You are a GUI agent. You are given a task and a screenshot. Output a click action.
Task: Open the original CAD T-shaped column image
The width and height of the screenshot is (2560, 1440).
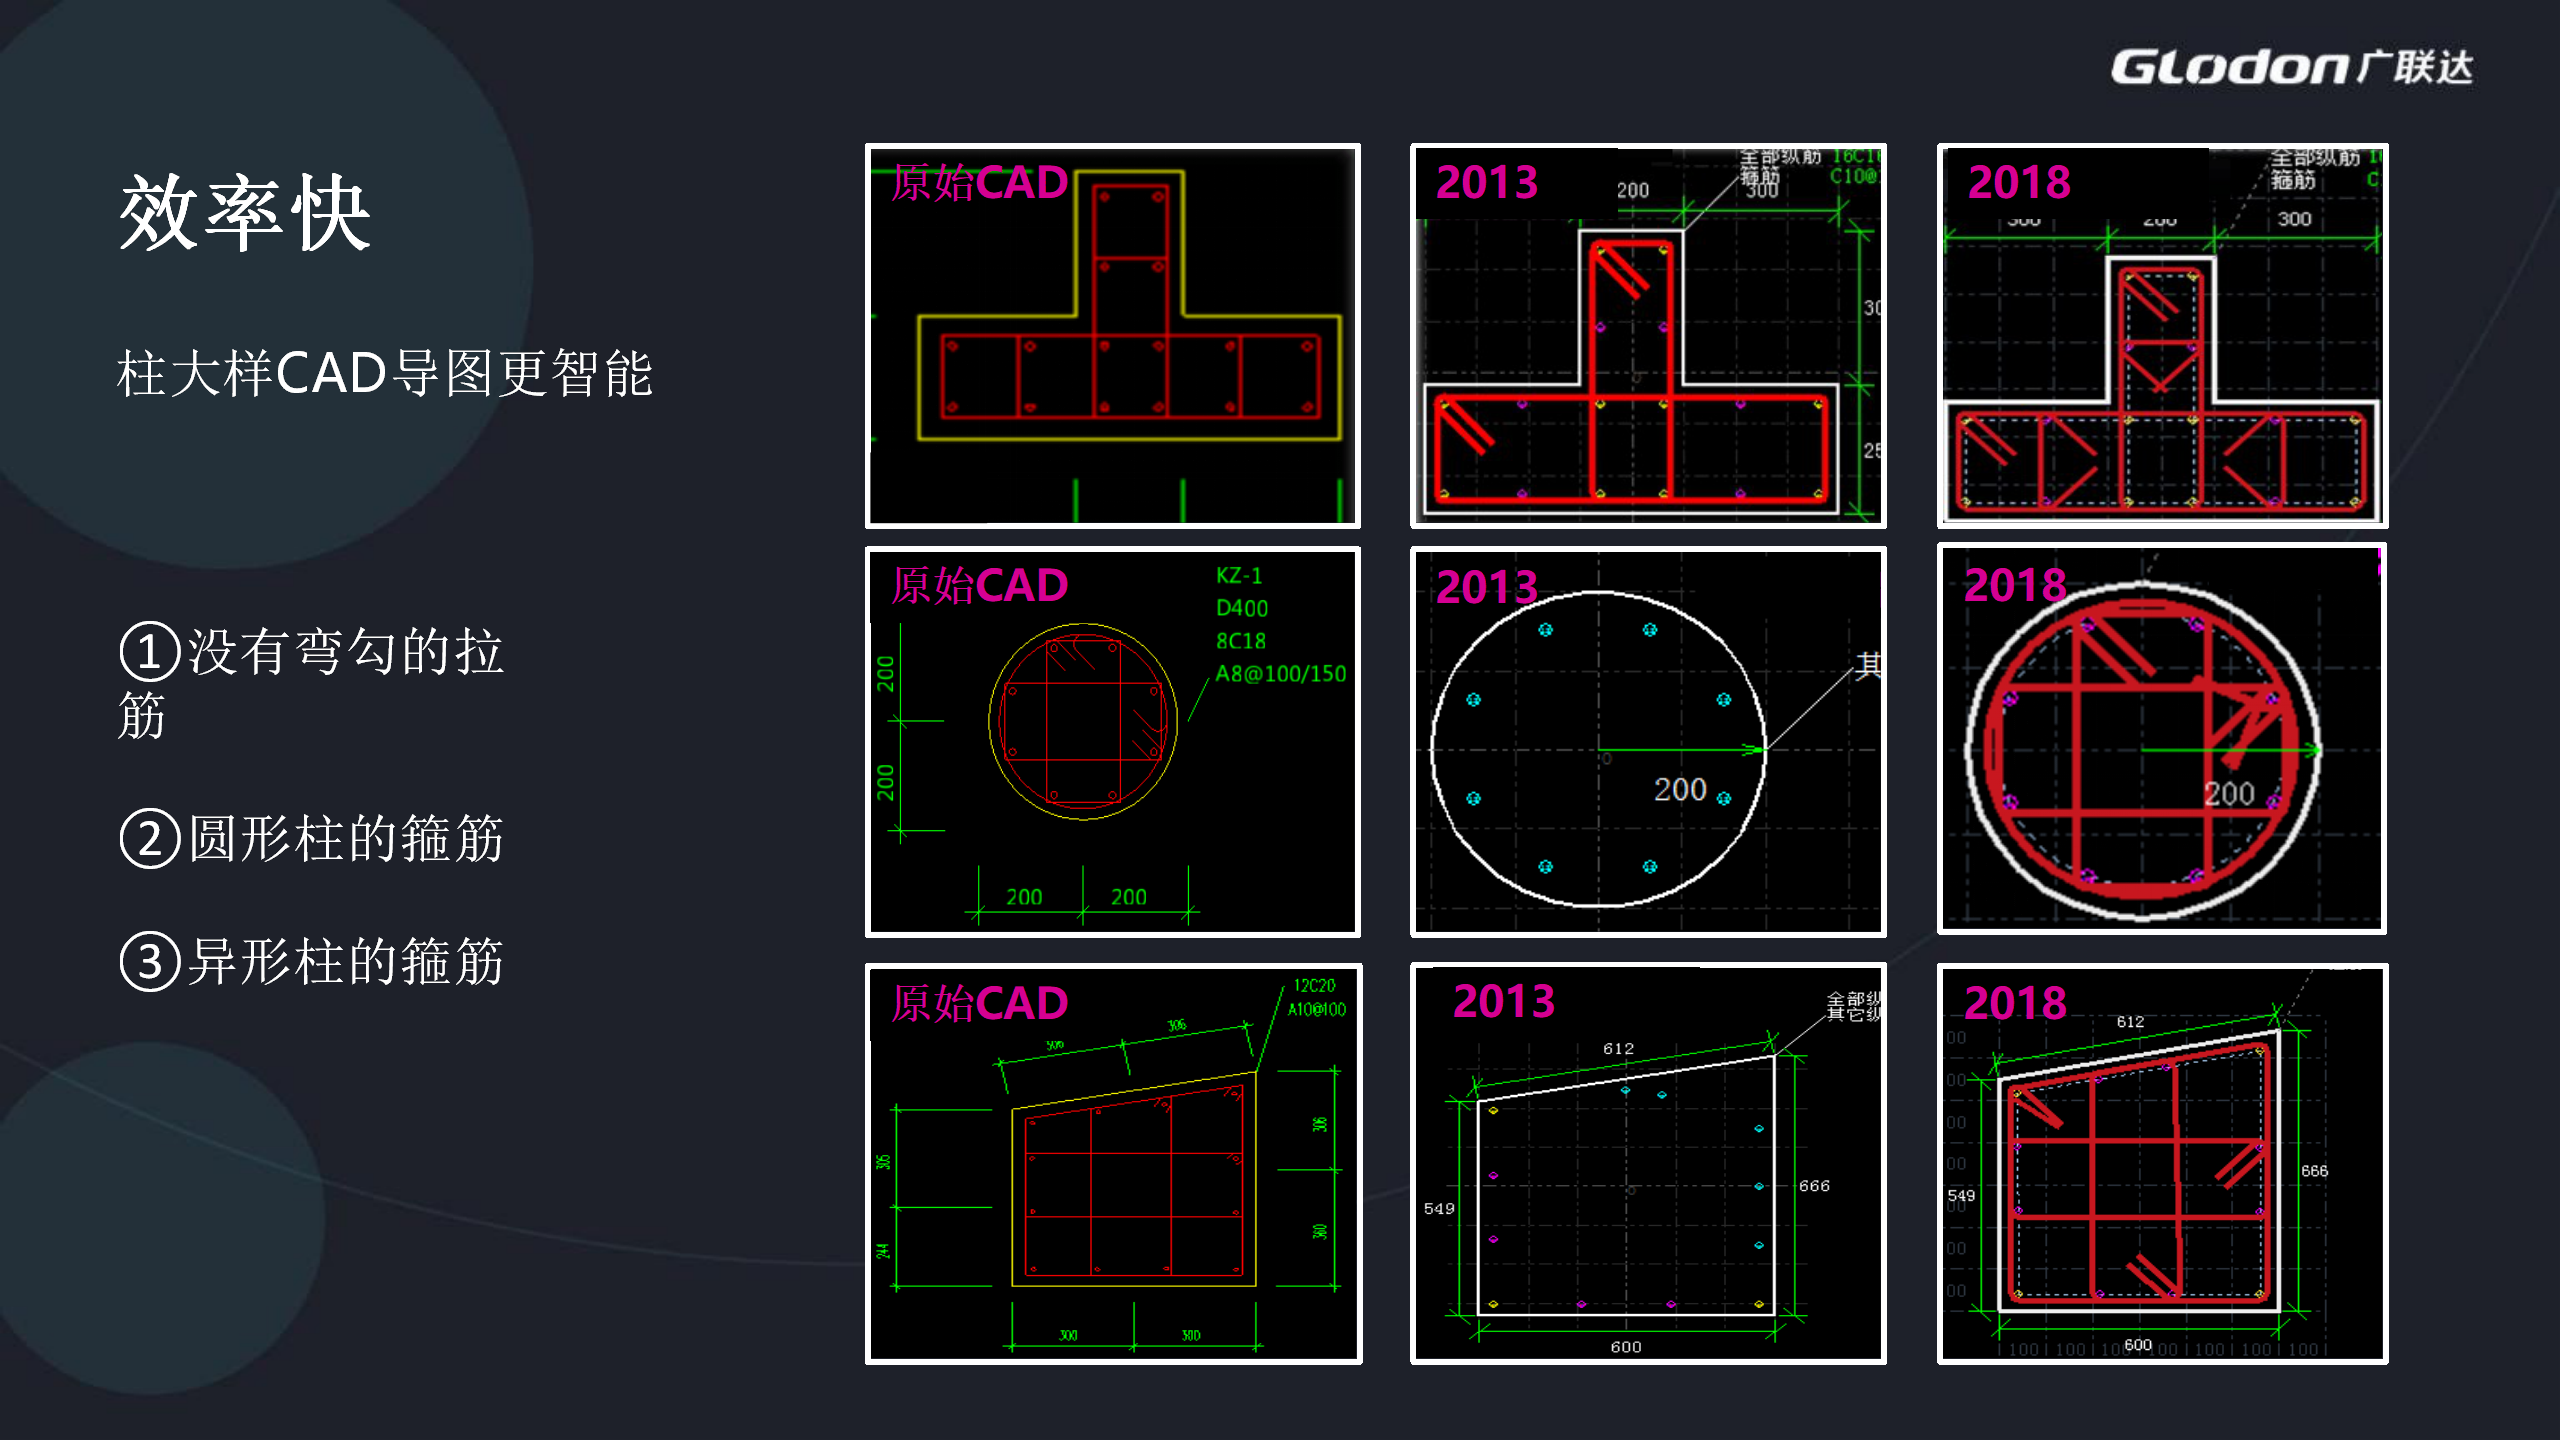[x=1113, y=336]
